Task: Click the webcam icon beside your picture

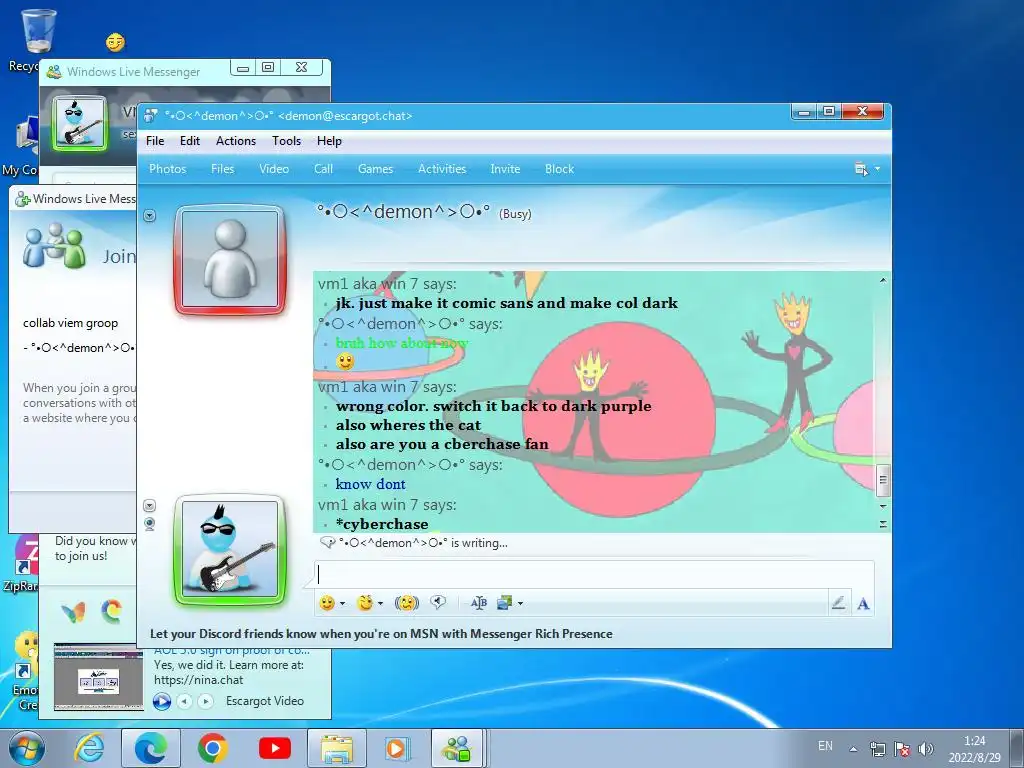Action: coord(150,524)
